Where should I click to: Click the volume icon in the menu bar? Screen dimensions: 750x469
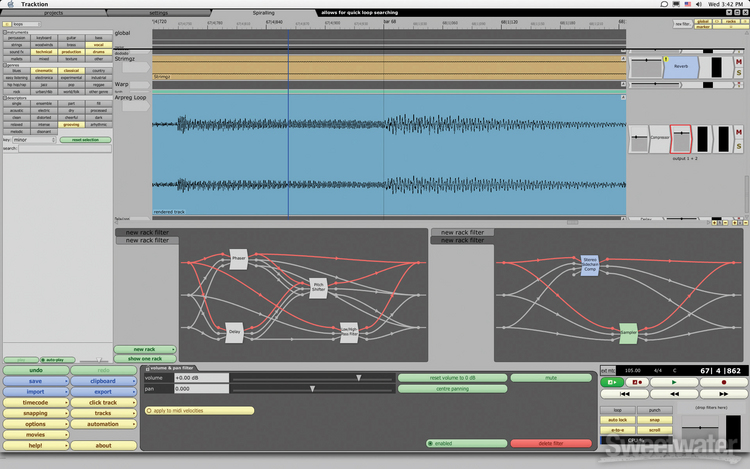click(698, 4)
